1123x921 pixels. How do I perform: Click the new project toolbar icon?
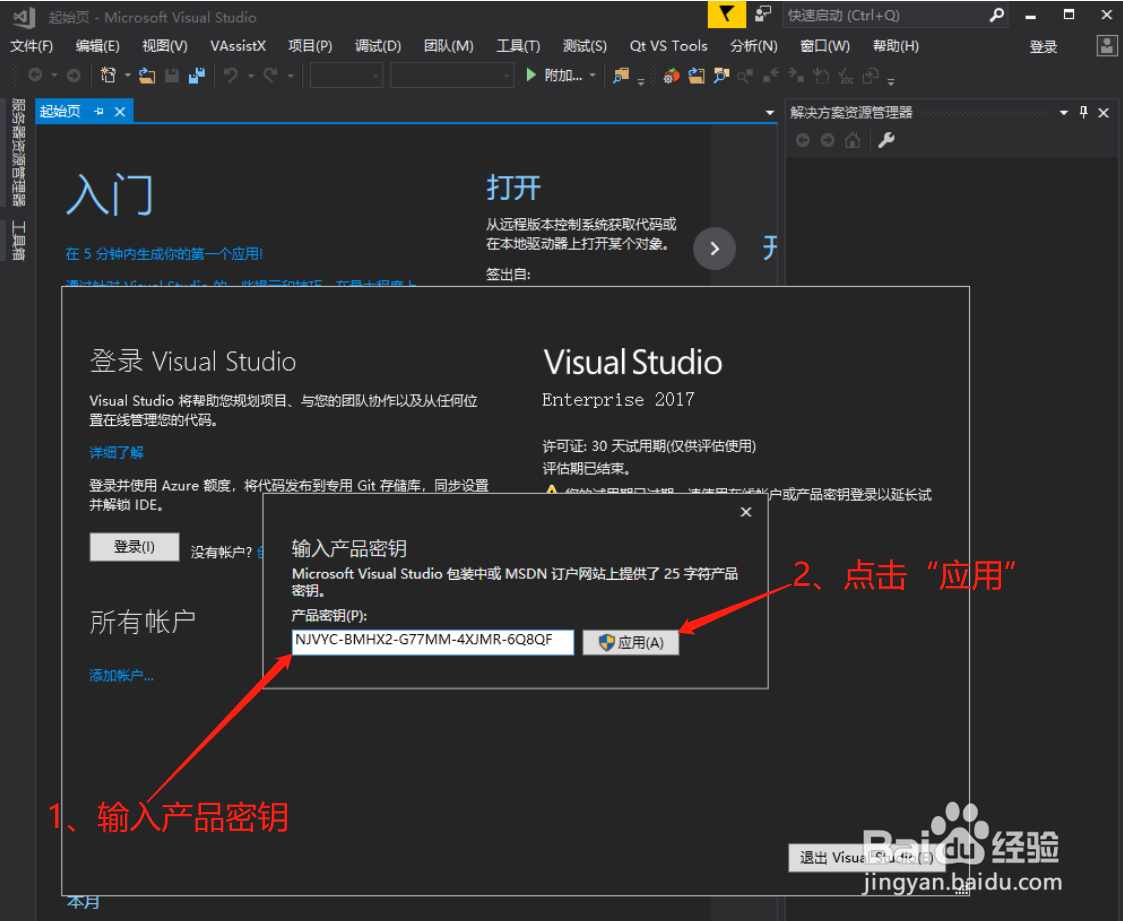pos(108,74)
